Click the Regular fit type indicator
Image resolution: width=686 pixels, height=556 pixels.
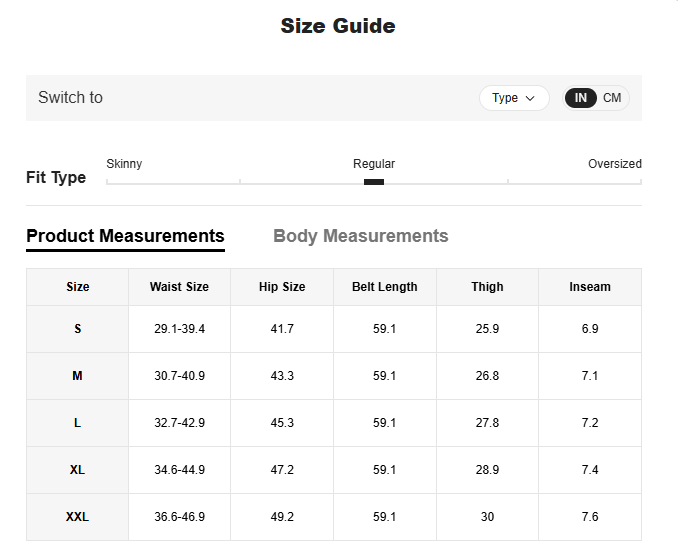(x=374, y=181)
